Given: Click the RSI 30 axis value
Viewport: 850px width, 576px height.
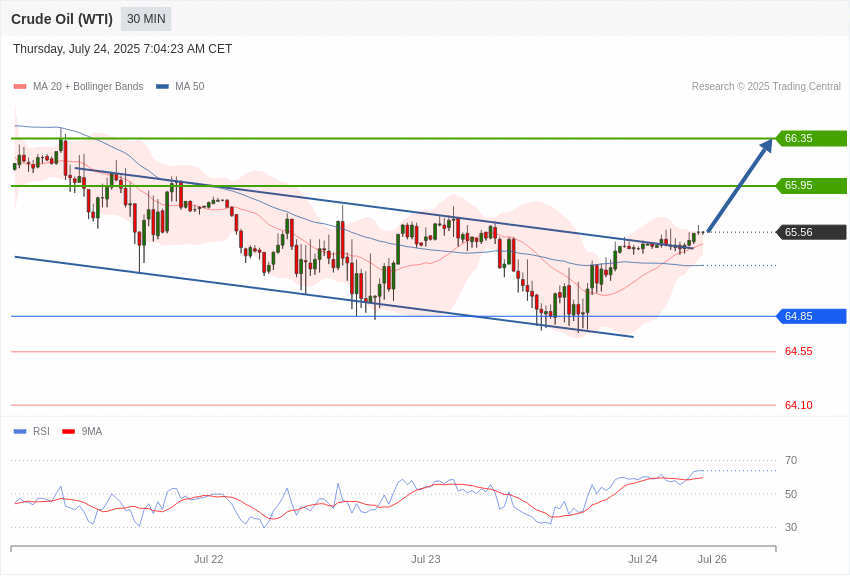Looking at the screenshot, I should (x=791, y=527).
